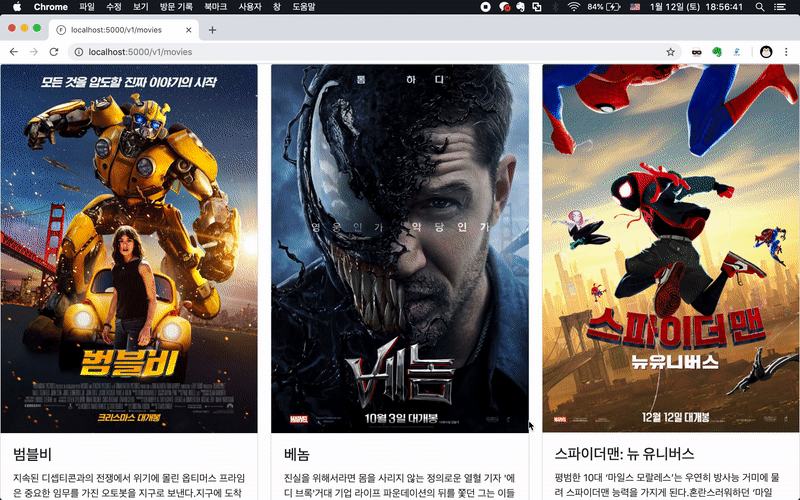Open the 파일 menu
The image size is (800, 500).
click(87, 7)
